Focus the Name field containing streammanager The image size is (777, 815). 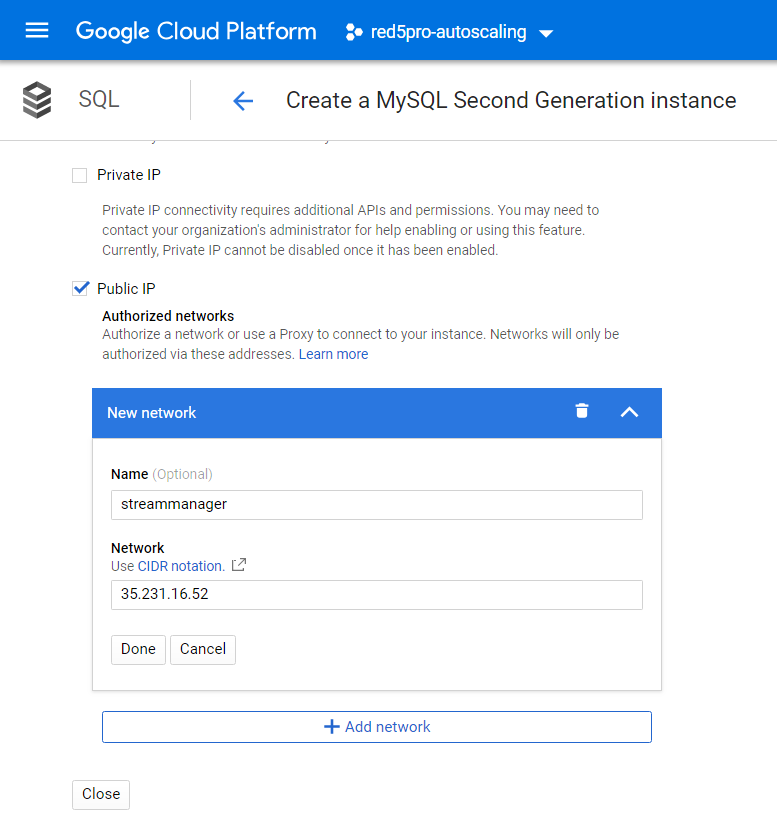click(377, 505)
